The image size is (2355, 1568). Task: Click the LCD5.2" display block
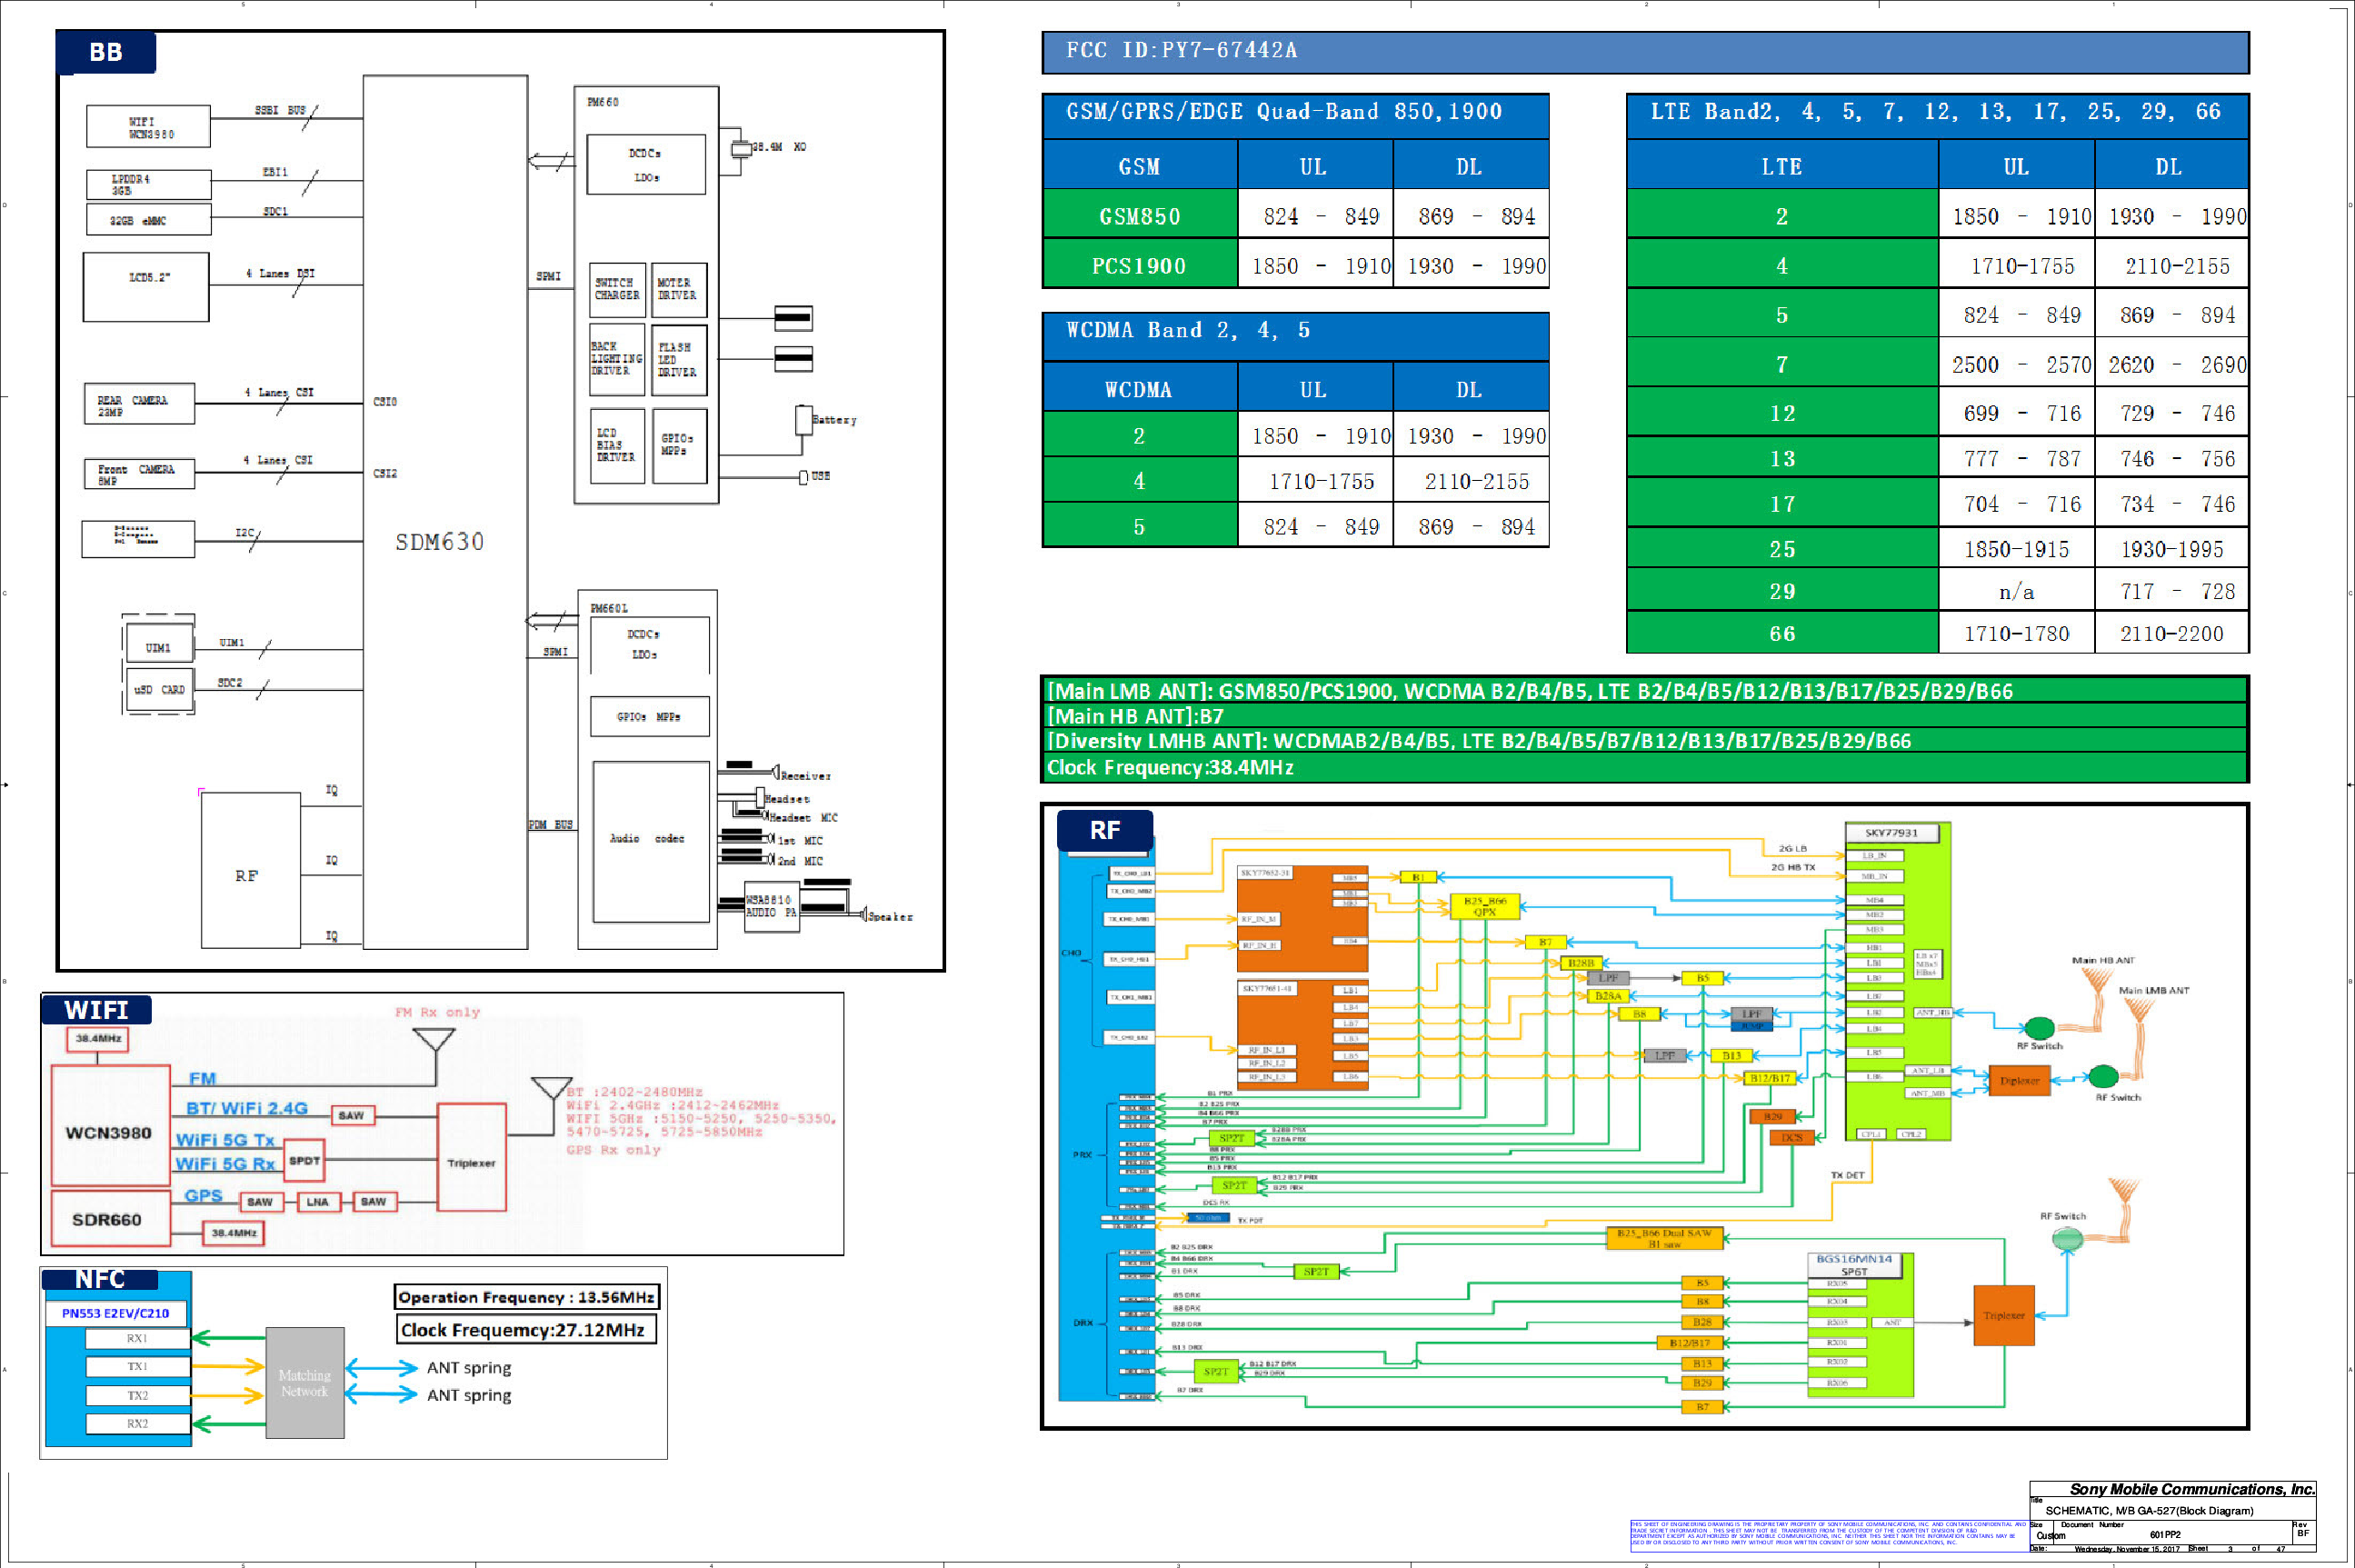[146, 287]
